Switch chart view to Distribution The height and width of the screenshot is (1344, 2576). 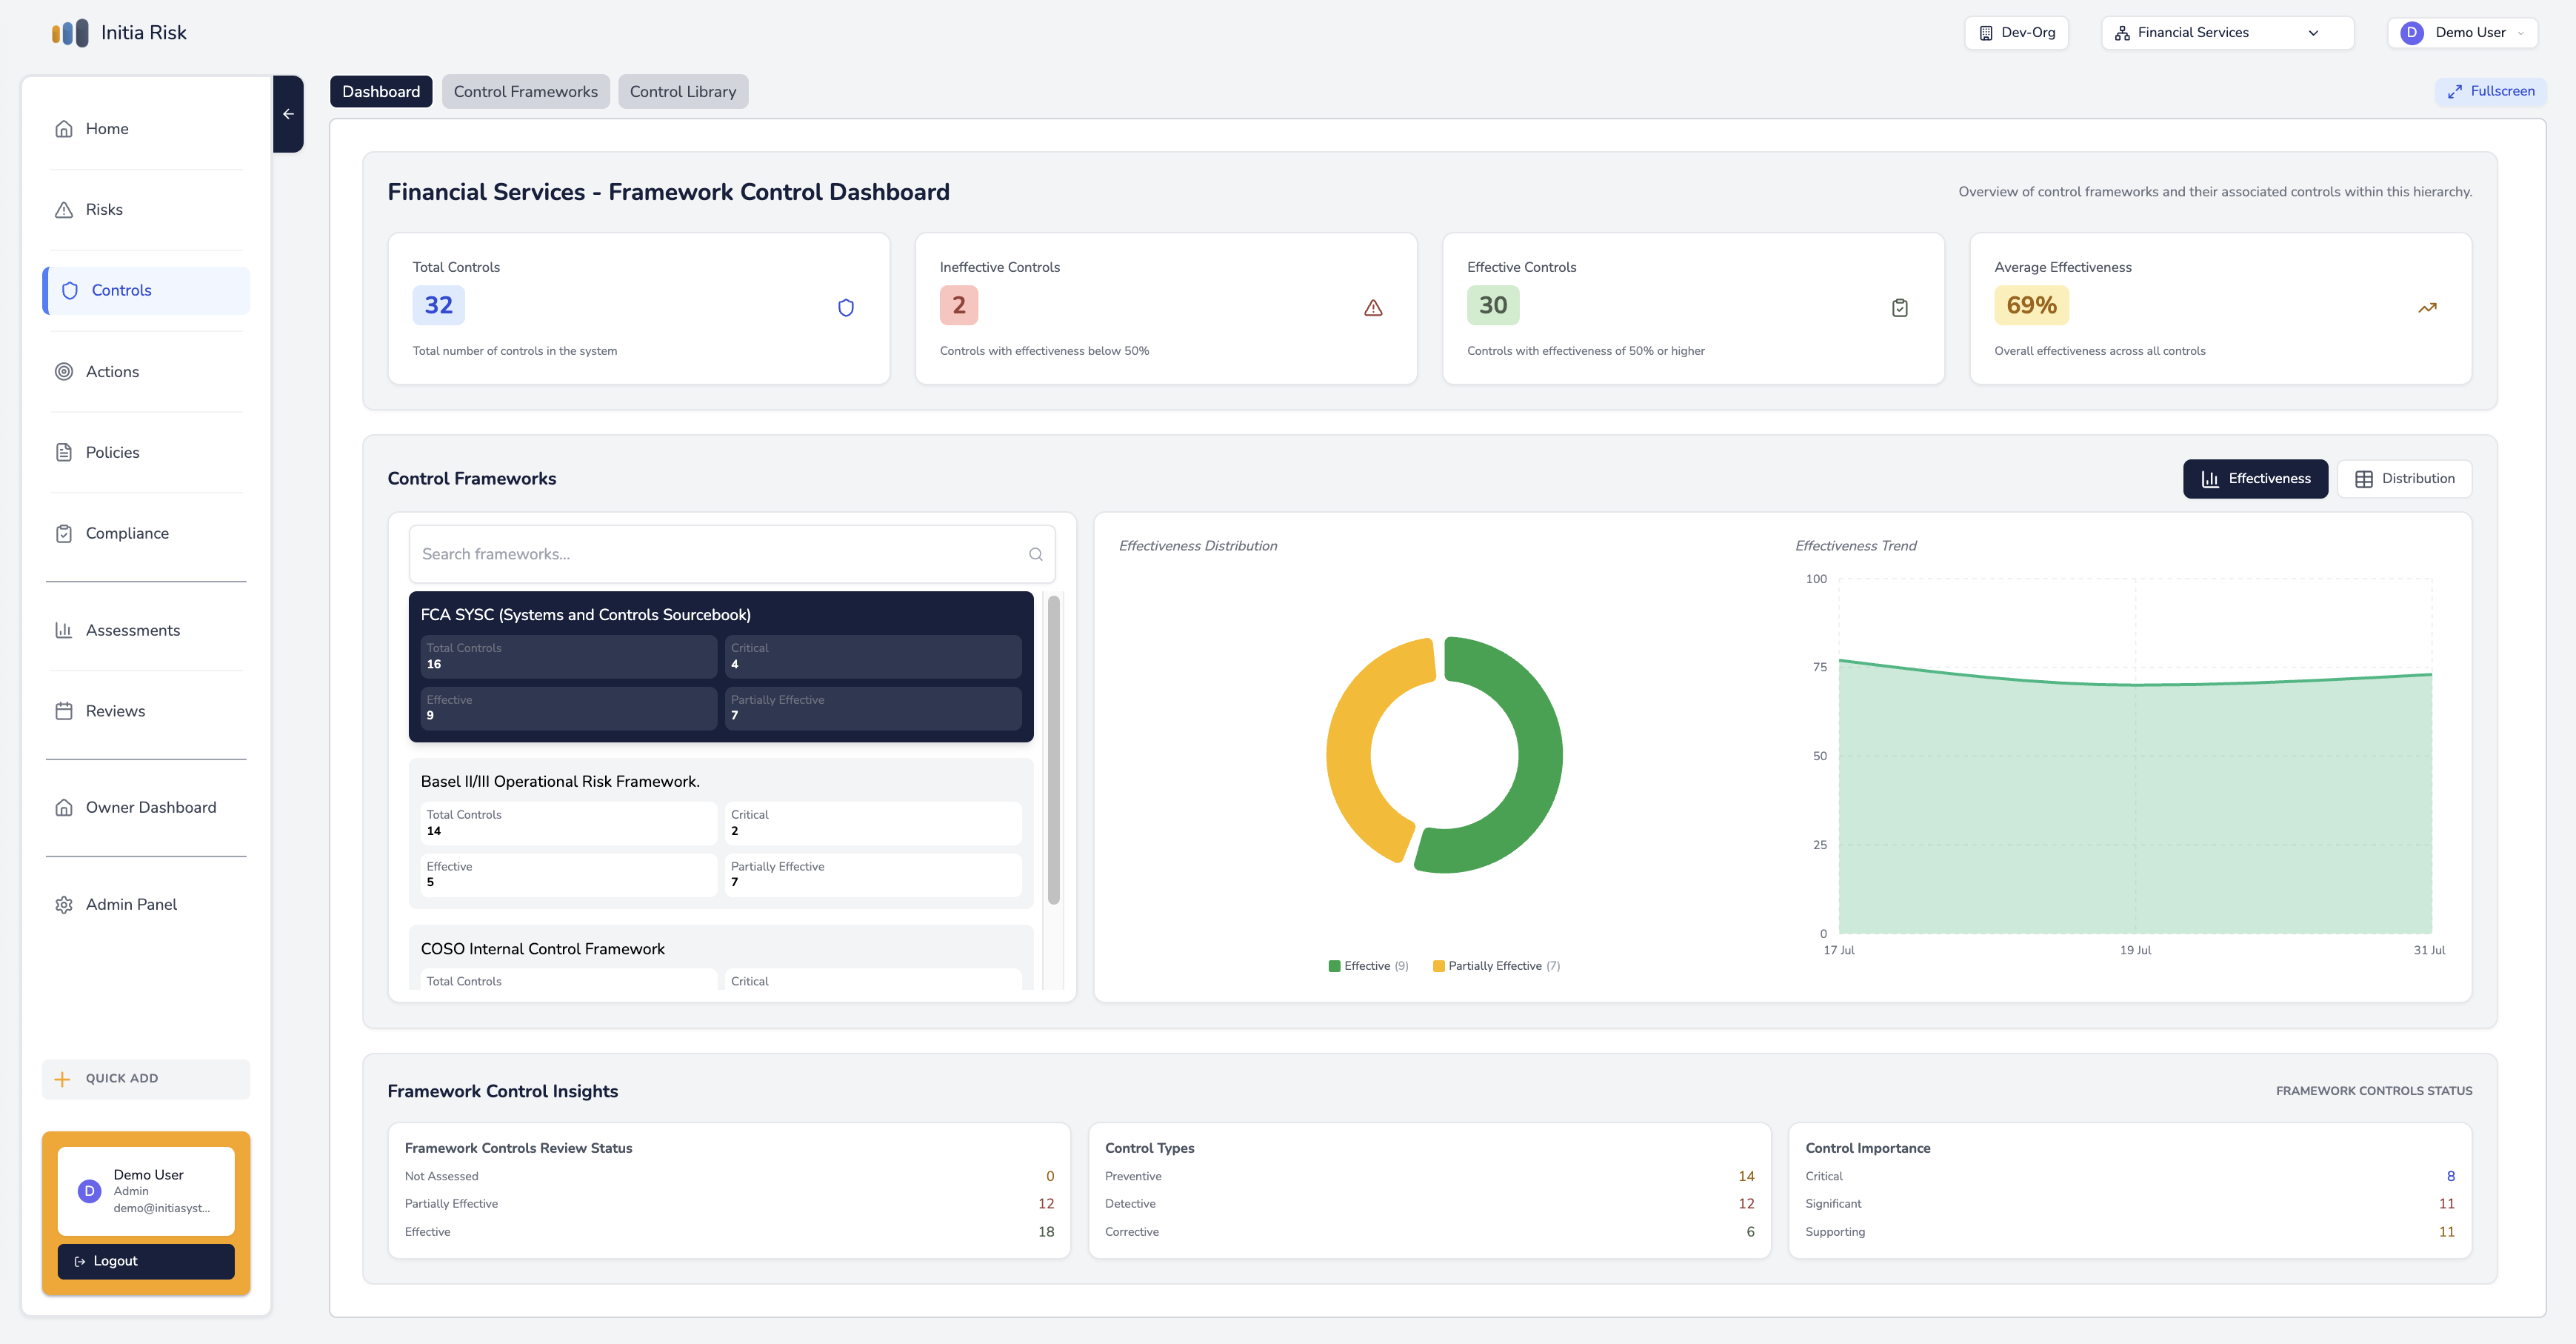[2404, 479]
